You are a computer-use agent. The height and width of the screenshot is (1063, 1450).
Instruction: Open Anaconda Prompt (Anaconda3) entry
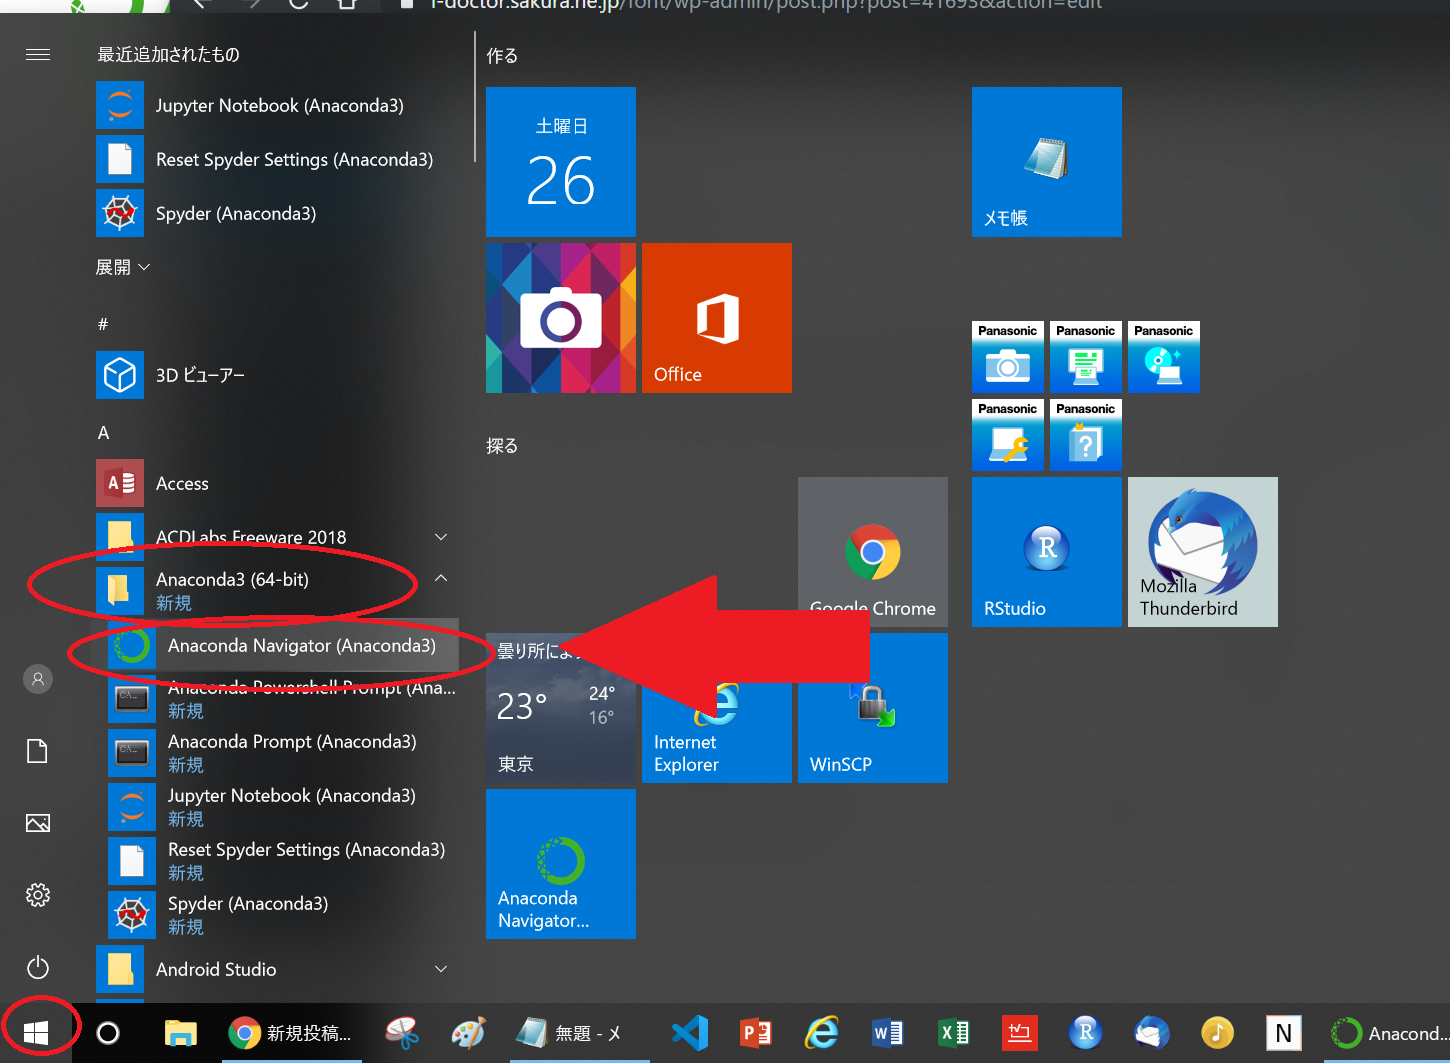[284, 753]
